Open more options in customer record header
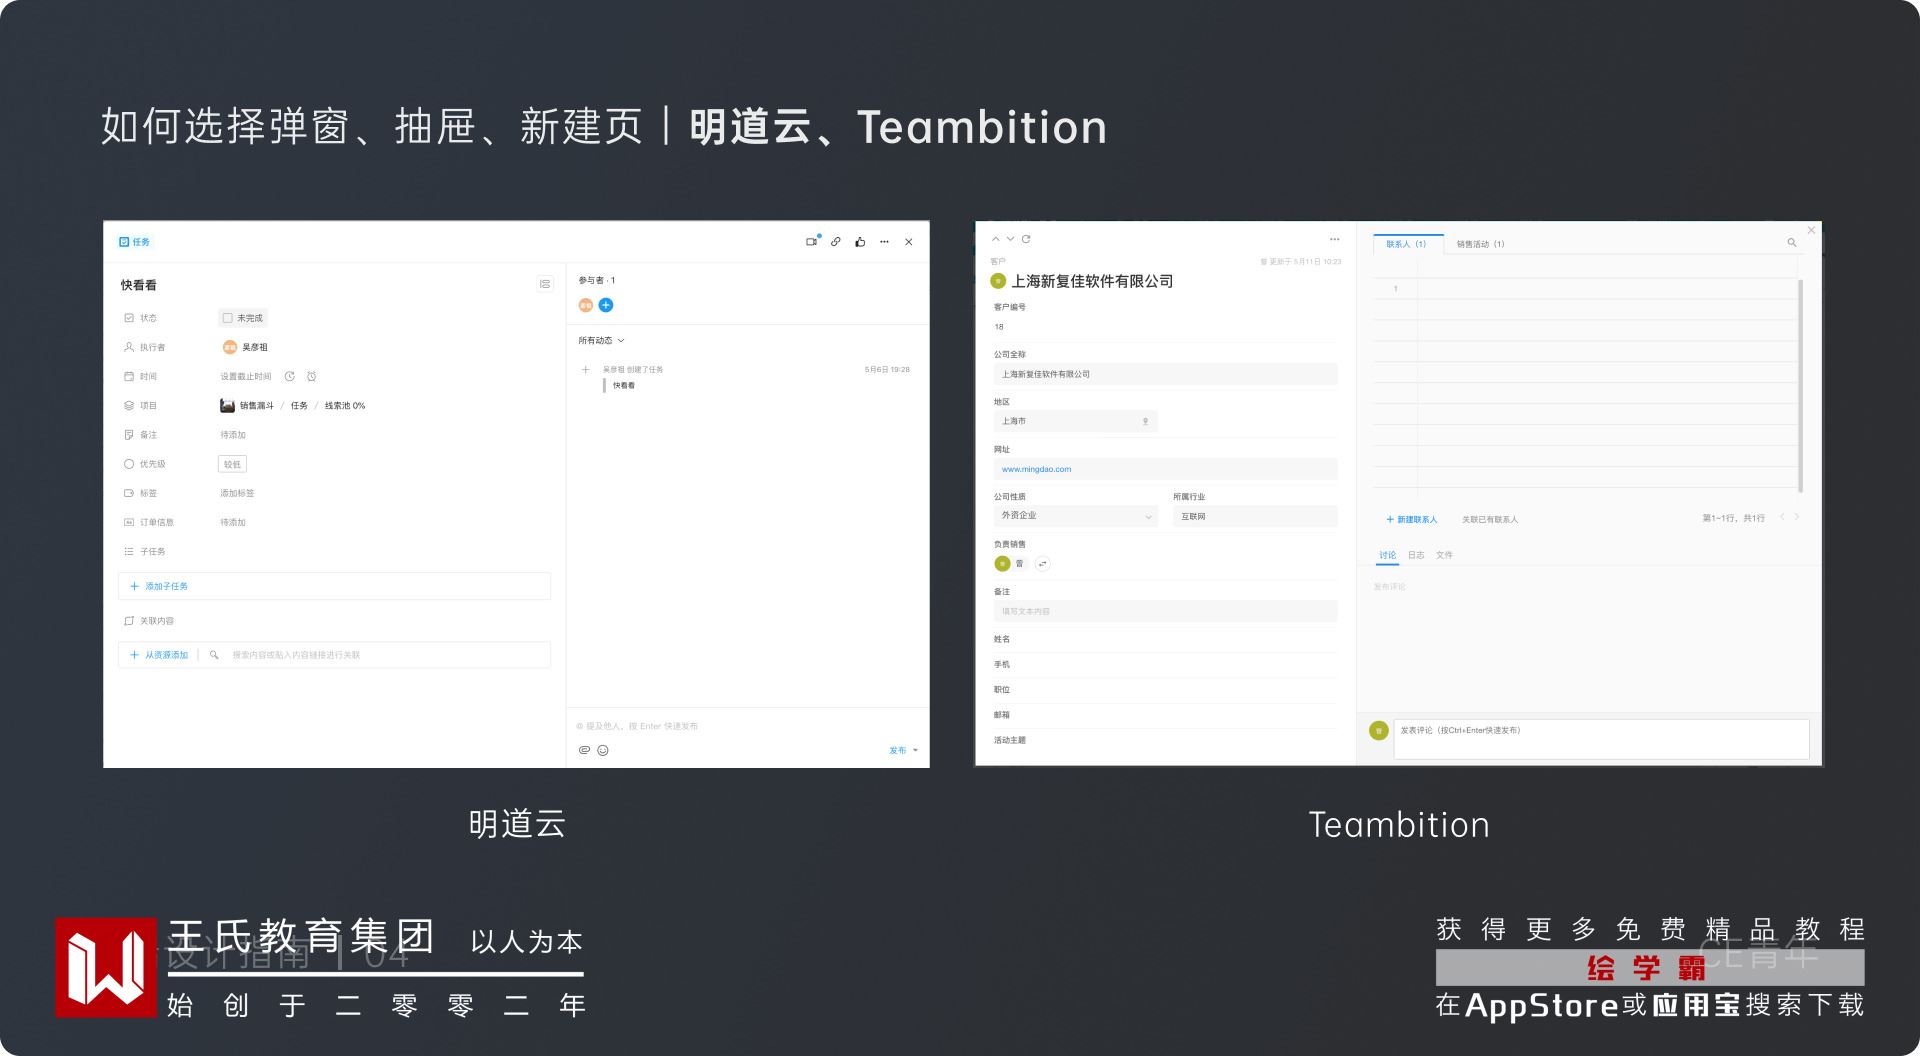This screenshot has height=1056, width=1920. point(1334,239)
